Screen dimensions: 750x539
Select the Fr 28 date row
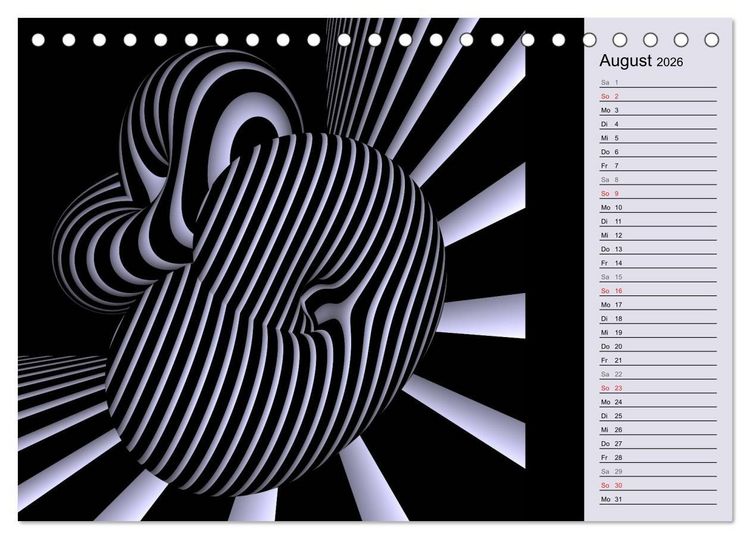click(x=659, y=457)
